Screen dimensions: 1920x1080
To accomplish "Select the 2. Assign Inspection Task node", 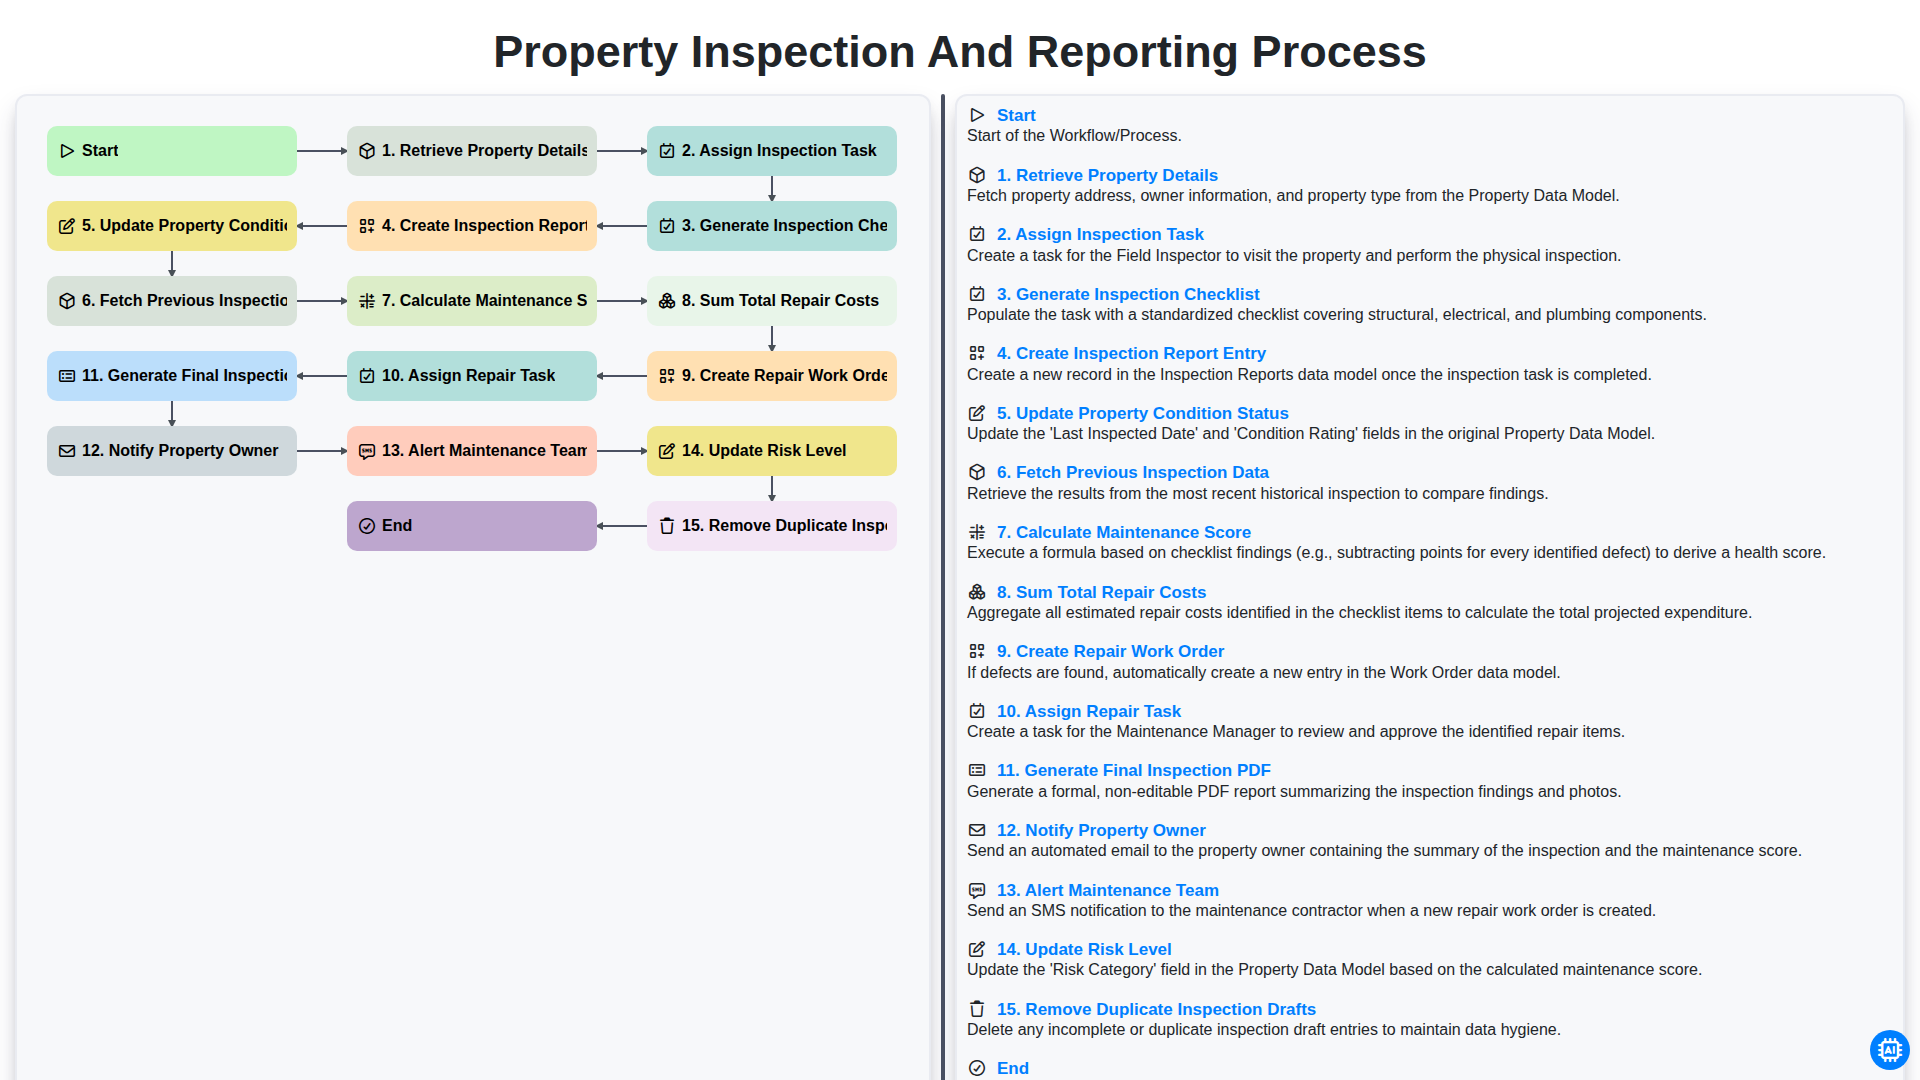I will (x=772, y=151).
